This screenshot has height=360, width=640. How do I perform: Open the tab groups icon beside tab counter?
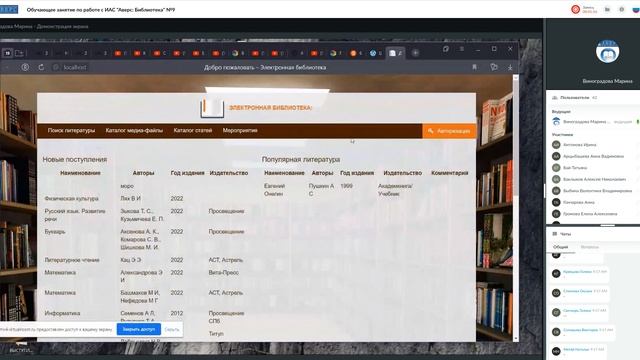[x=19, y=53]
